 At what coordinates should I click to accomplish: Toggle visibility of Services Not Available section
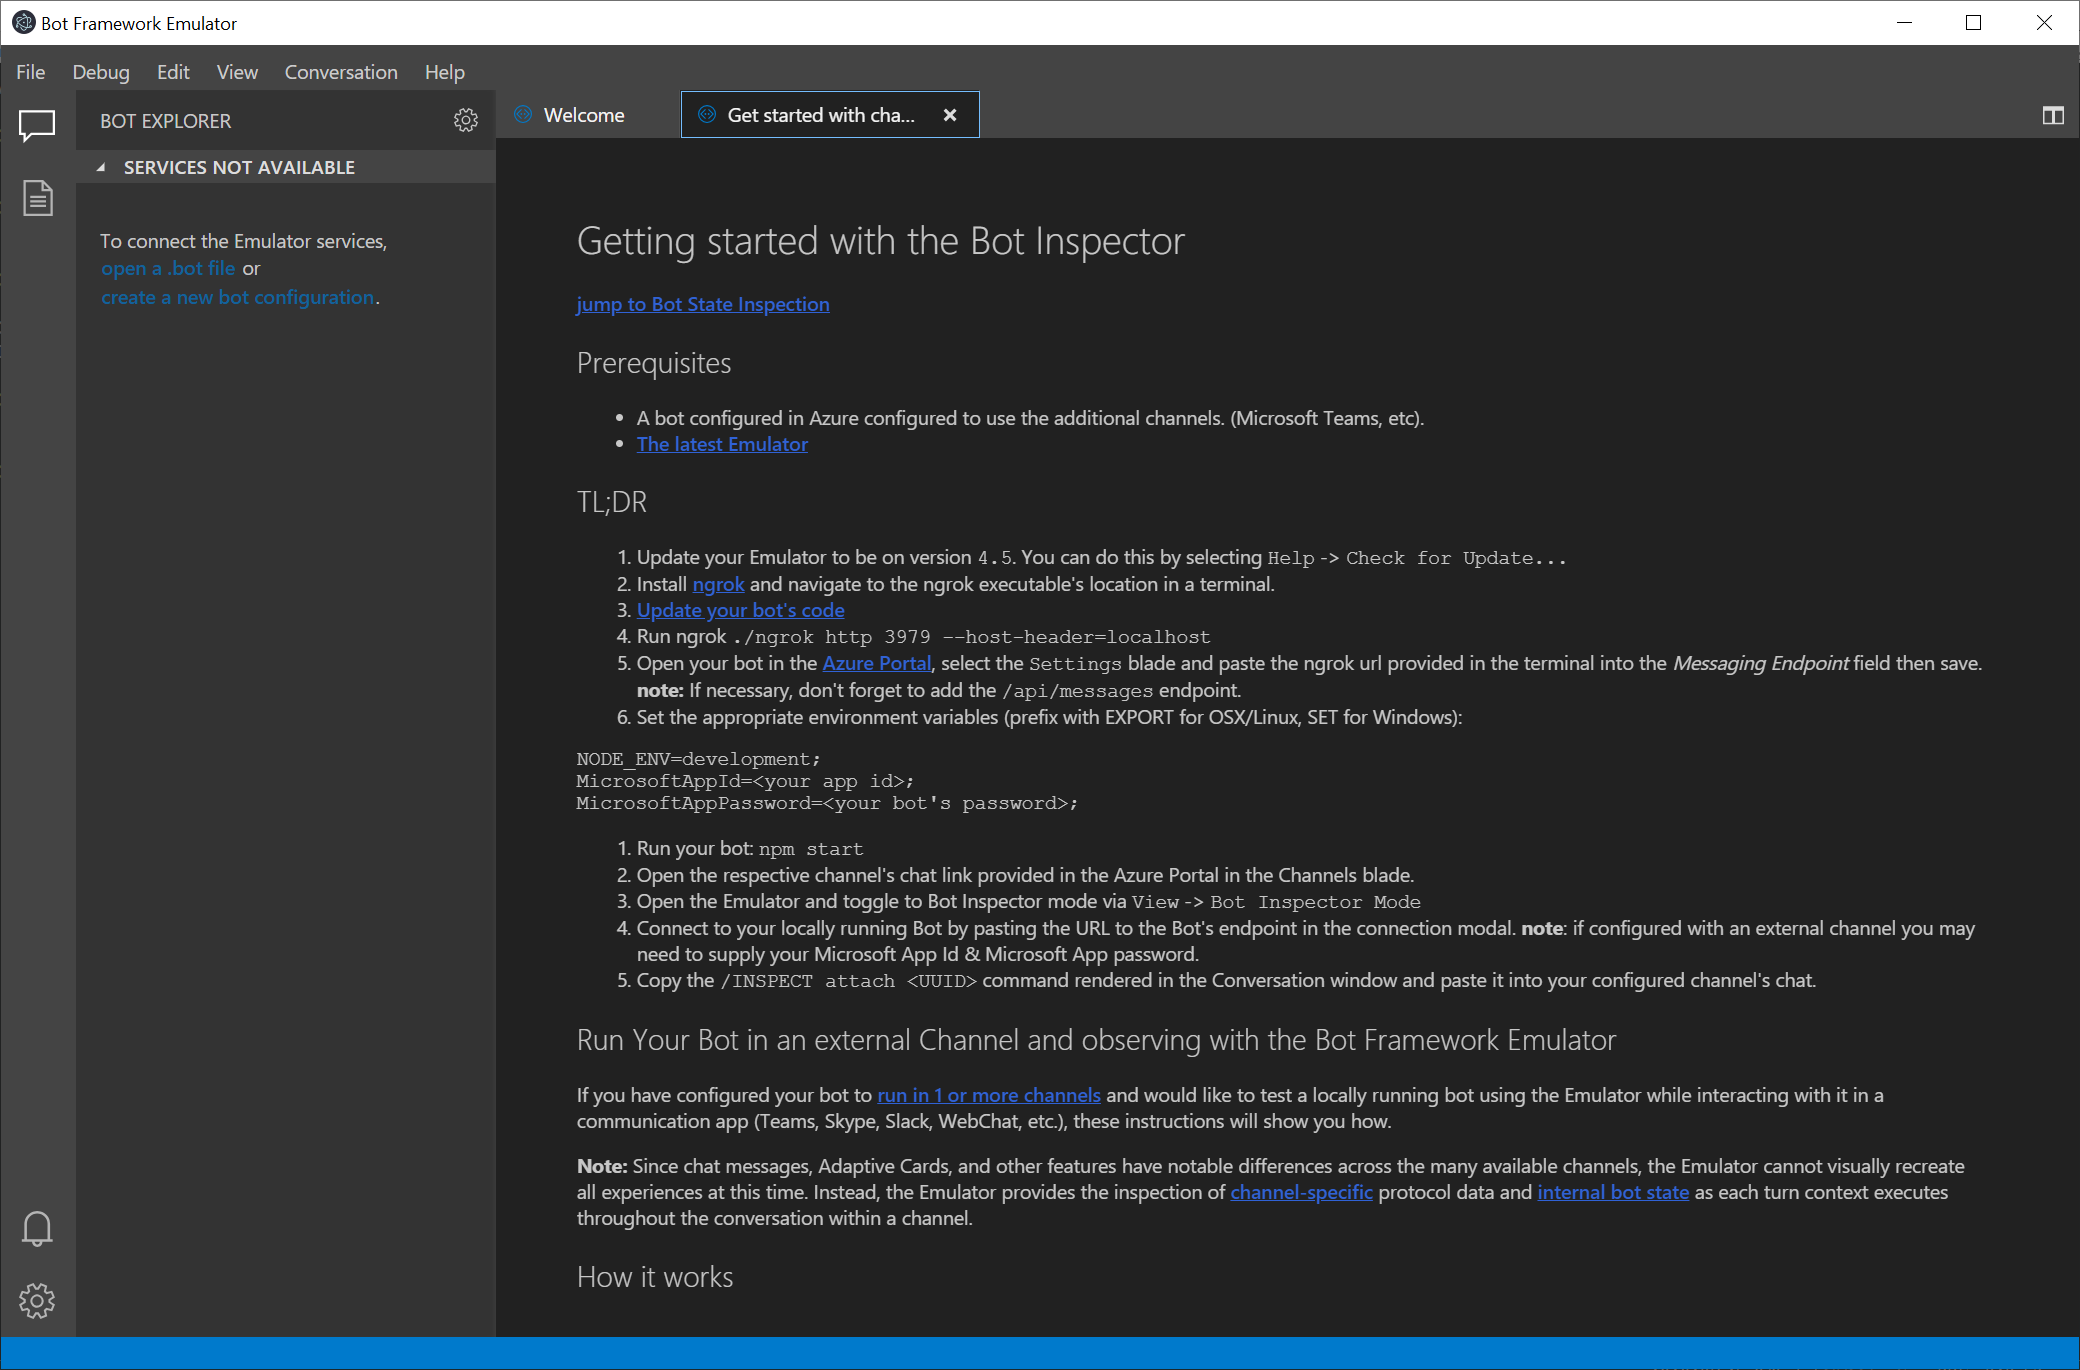point(99,168)
